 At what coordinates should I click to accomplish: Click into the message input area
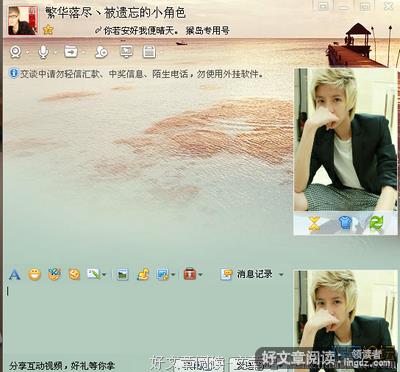coord(147,320)
